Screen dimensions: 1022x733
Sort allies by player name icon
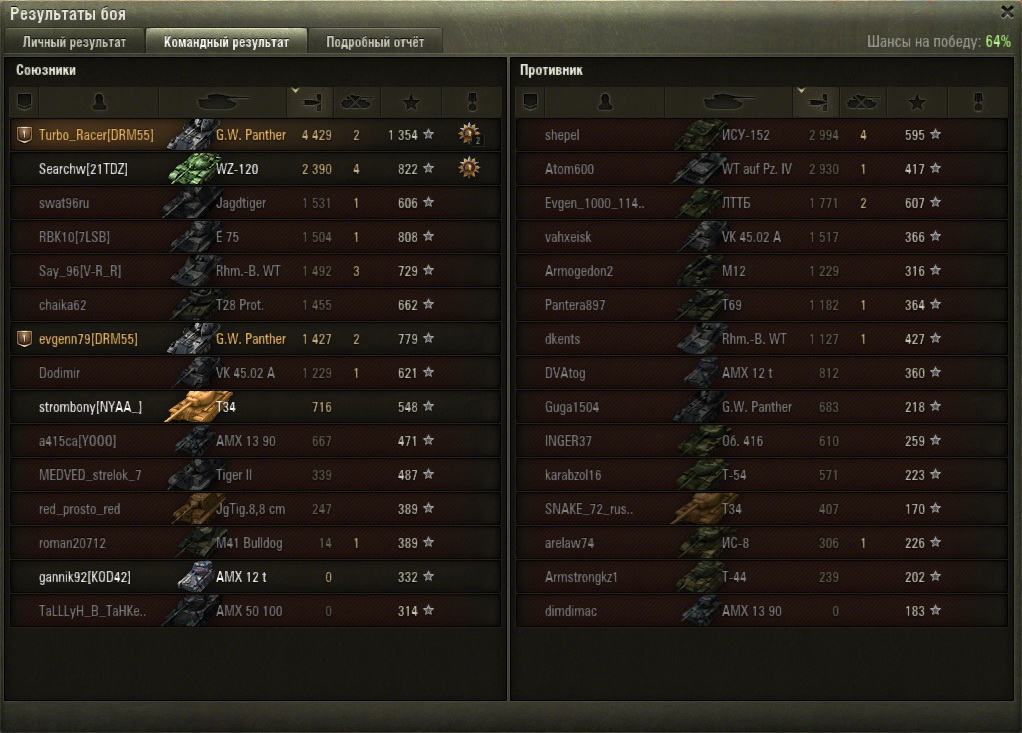tap(99, 102)
